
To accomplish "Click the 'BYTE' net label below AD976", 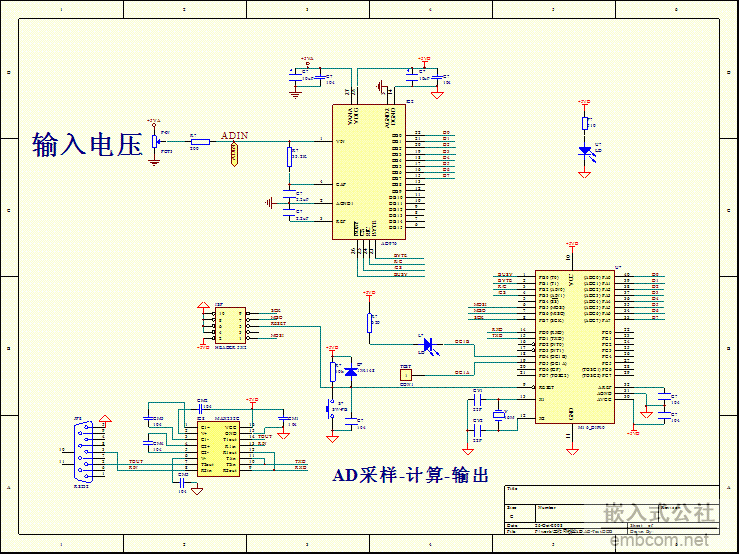I will pos(400,256).
